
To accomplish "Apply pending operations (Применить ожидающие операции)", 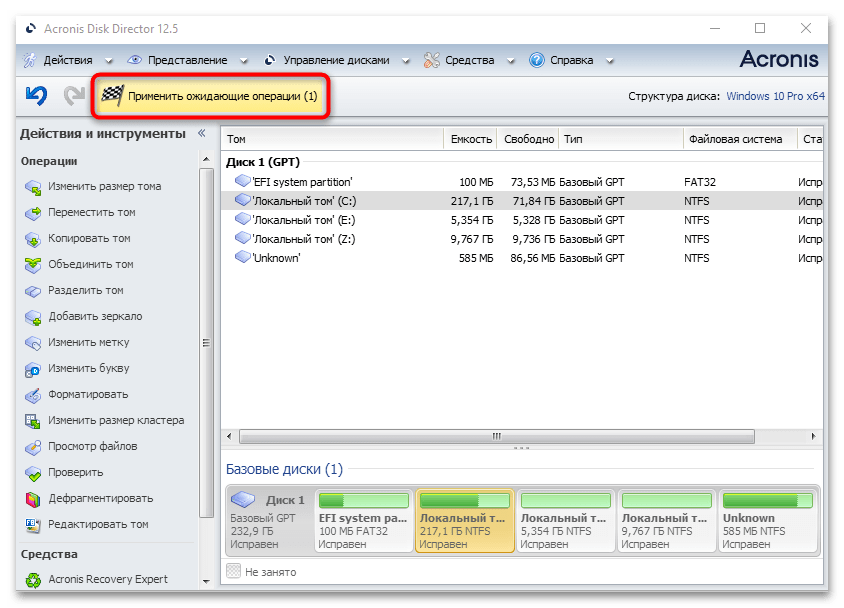I will [212, 97].
